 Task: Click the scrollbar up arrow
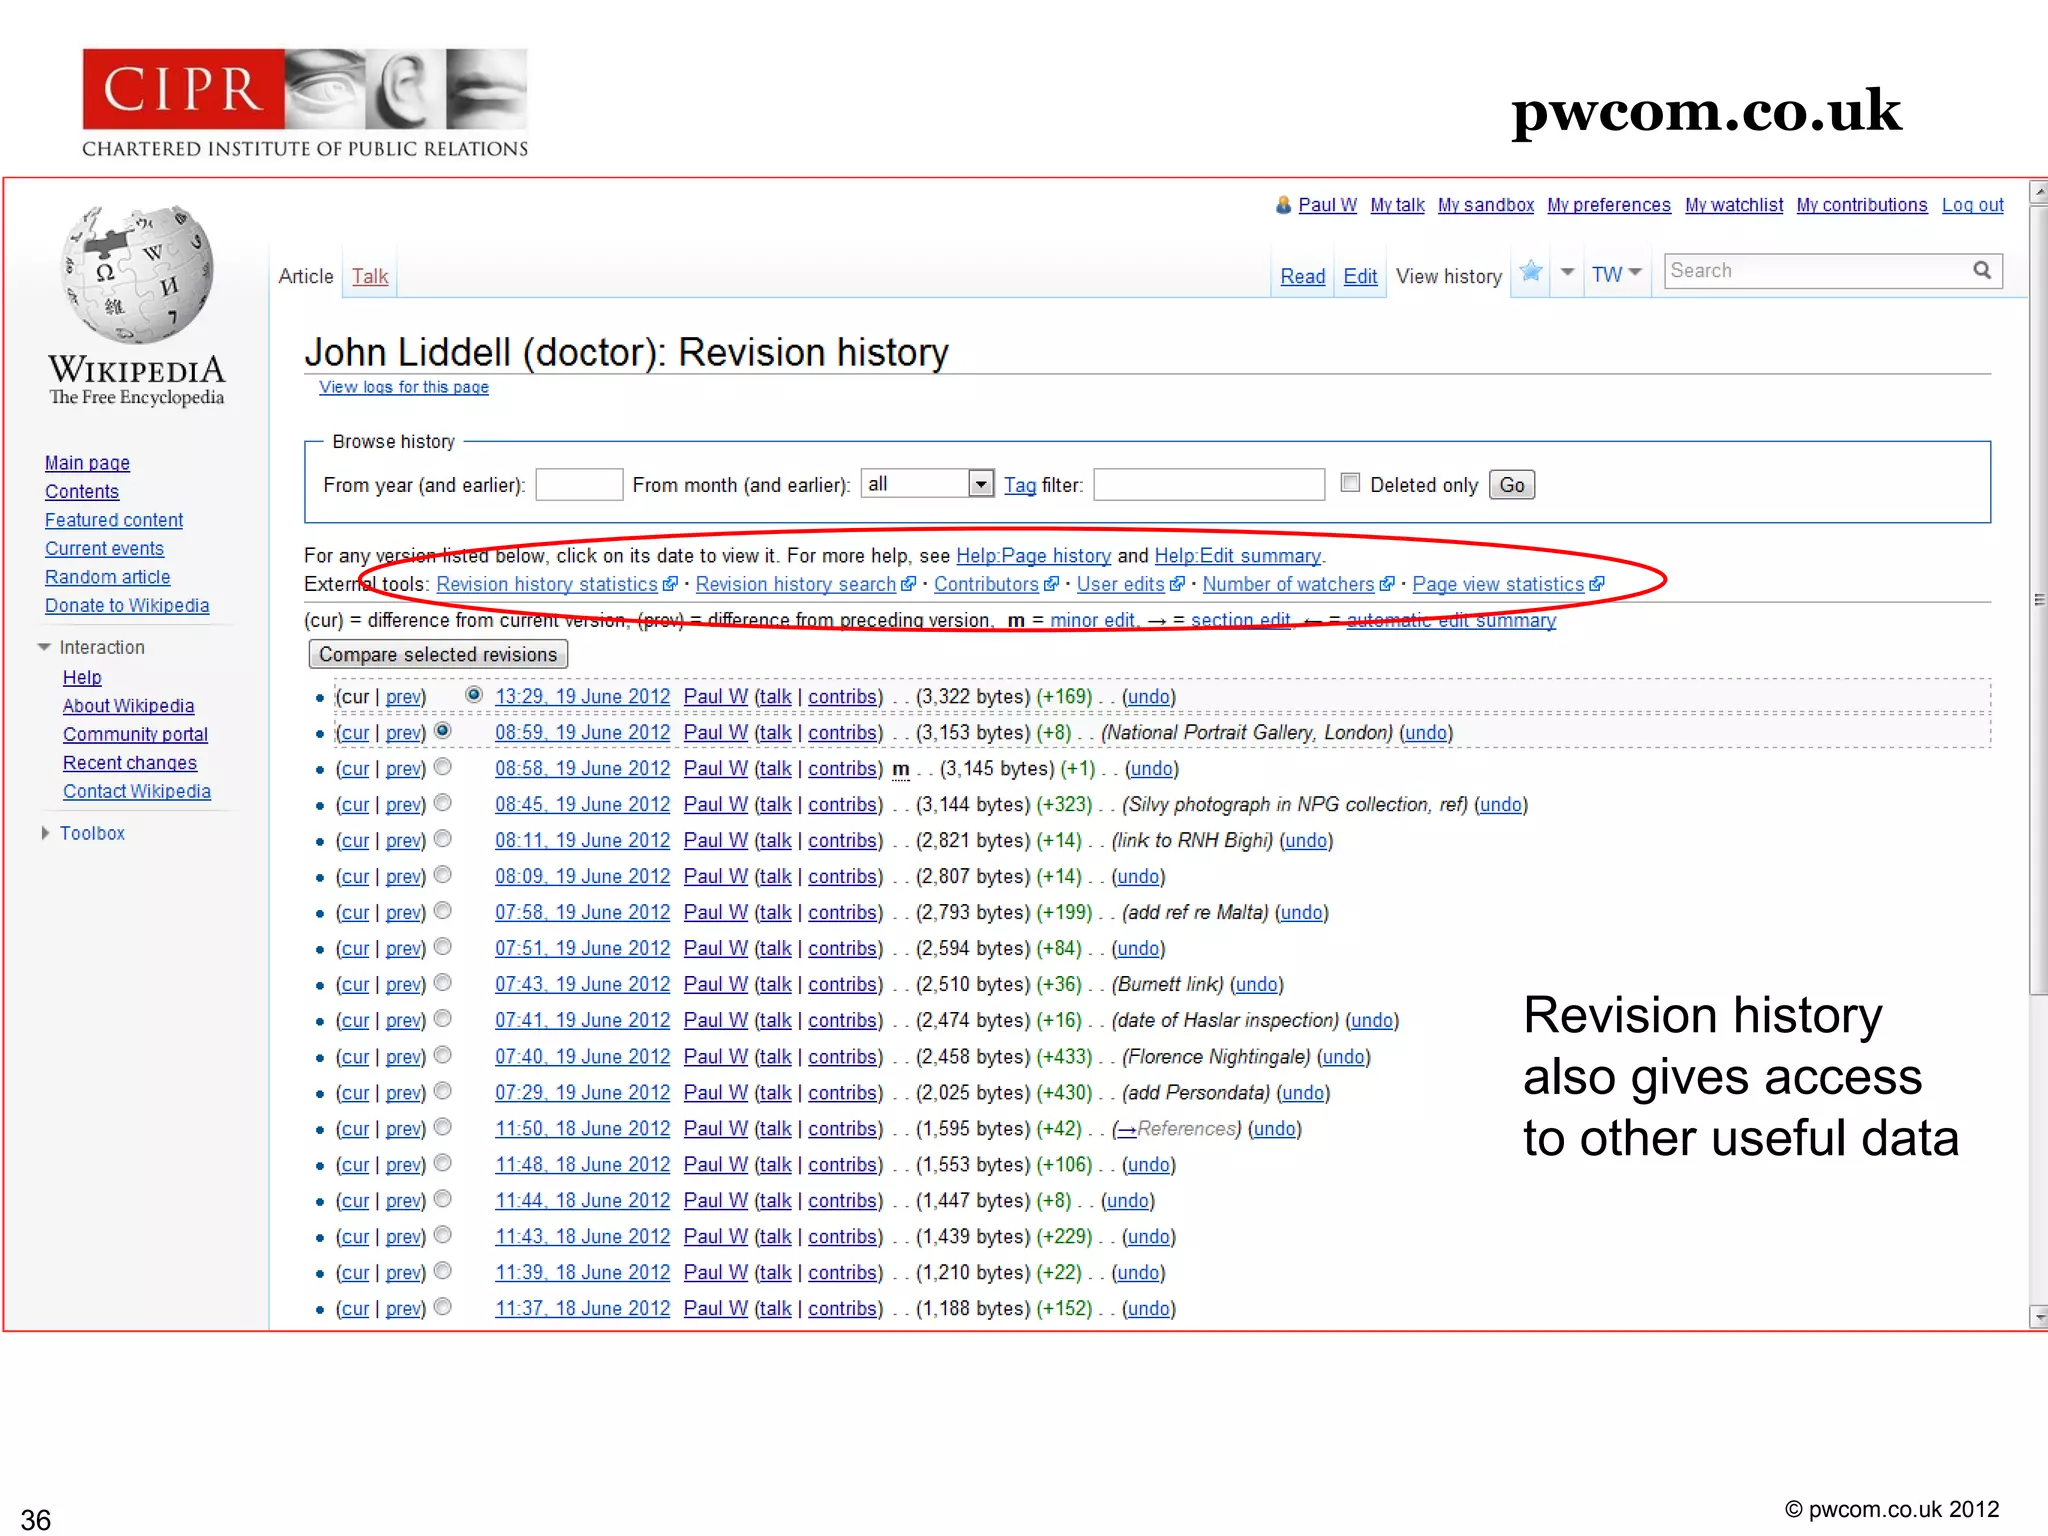[x=2038, y=191]
